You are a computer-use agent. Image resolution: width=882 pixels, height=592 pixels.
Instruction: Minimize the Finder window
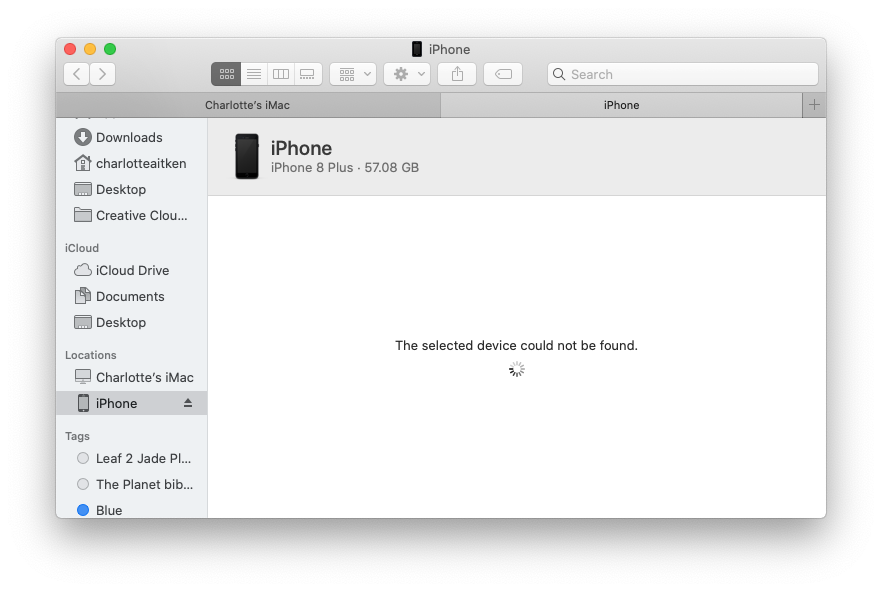(x=90, y=49)
